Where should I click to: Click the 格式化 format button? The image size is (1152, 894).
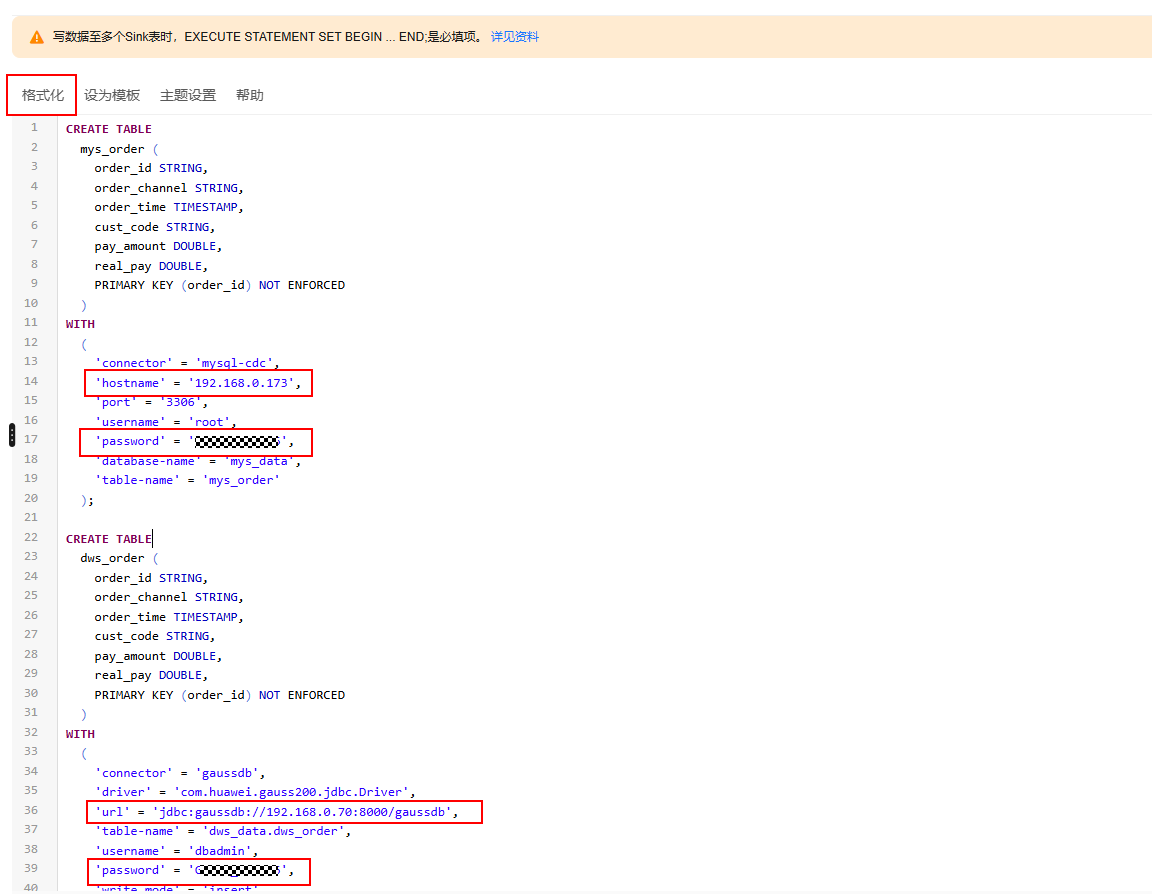[43, 95]
